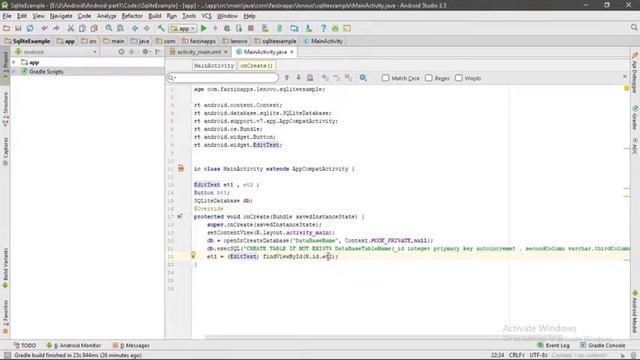Click the Make Project hammer icon
This screenshot has height=360, width=640.
tap(161, 29)
